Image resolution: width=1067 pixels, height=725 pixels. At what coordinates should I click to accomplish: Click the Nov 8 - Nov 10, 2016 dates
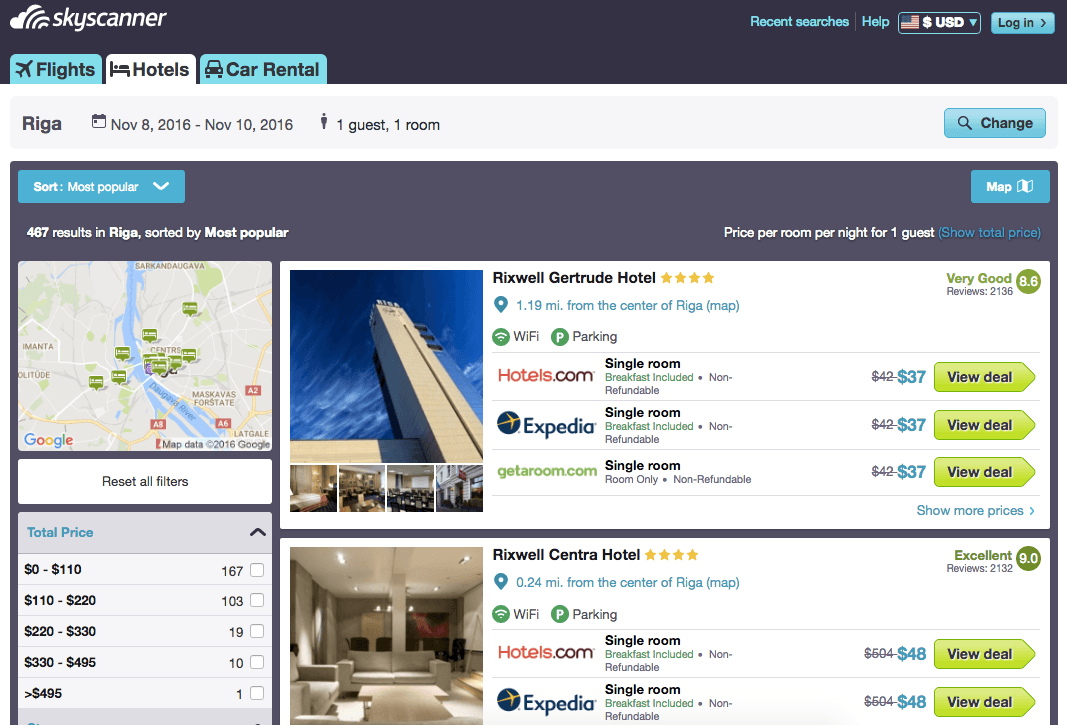pos(201,125)
